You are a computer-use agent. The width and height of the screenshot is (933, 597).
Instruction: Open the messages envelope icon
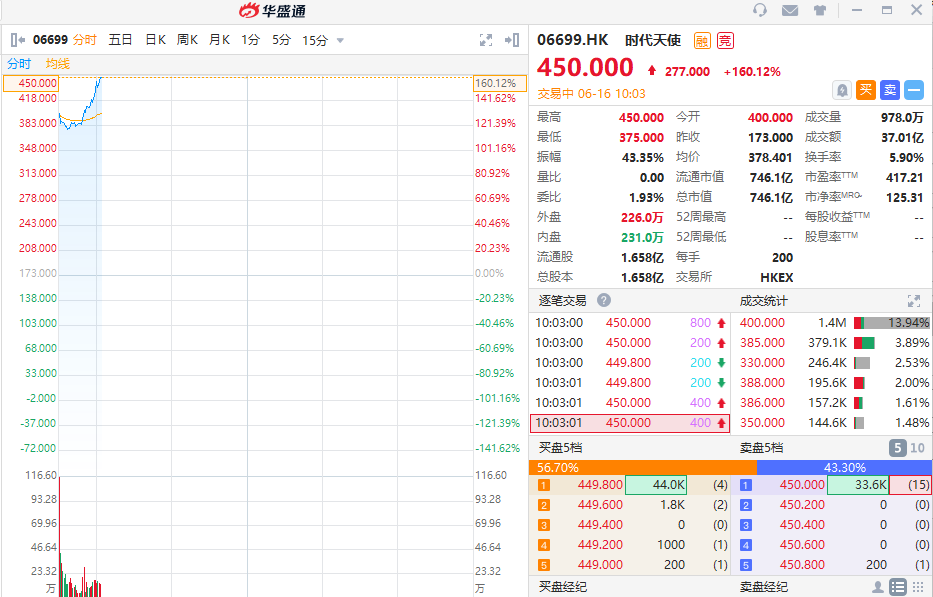(x=790, y=11)
